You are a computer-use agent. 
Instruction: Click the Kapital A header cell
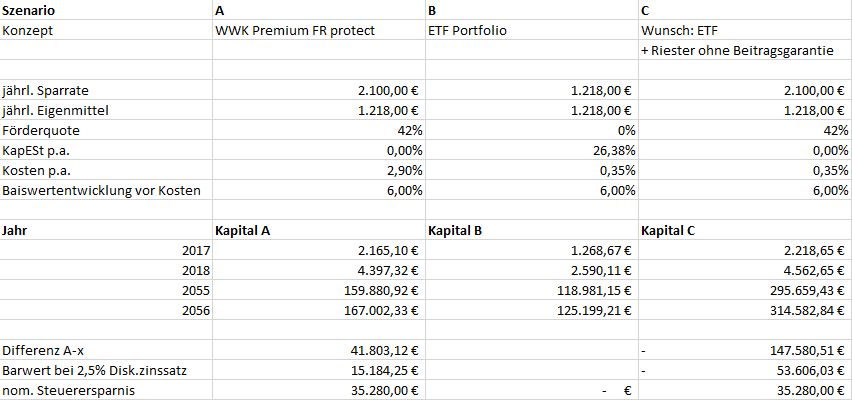243,230
